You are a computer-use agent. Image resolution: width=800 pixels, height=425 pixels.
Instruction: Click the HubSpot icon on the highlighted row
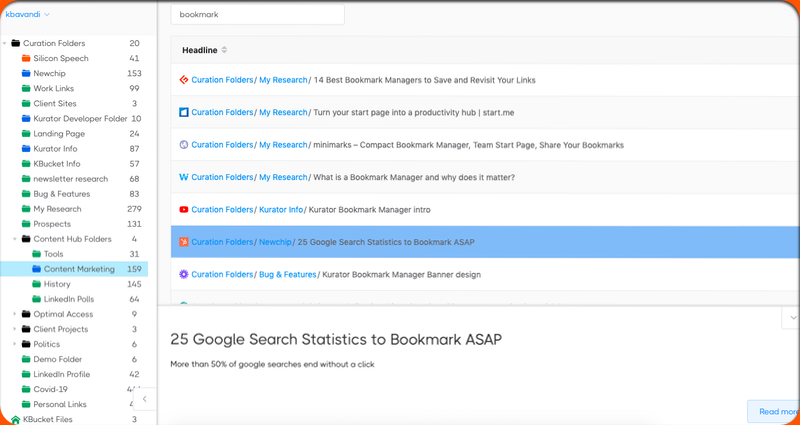[184, 242]
